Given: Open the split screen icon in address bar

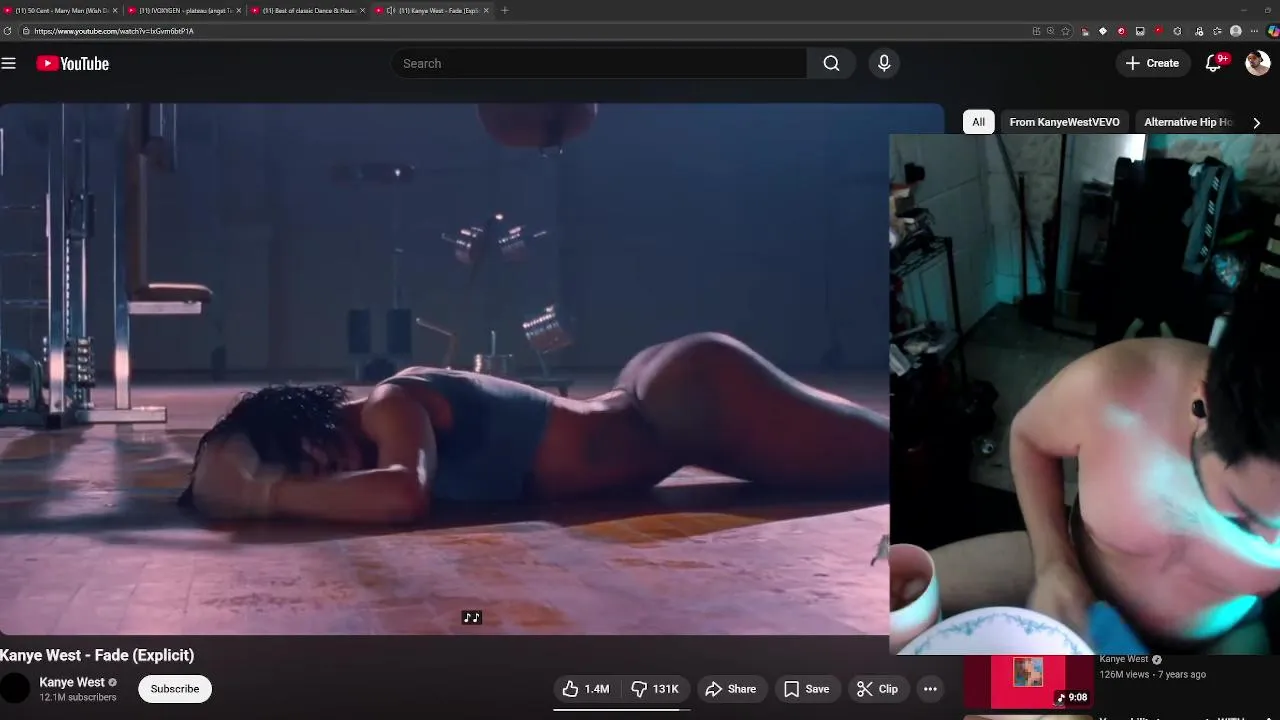Looking at the screenshot, I should click(1036, 31).
